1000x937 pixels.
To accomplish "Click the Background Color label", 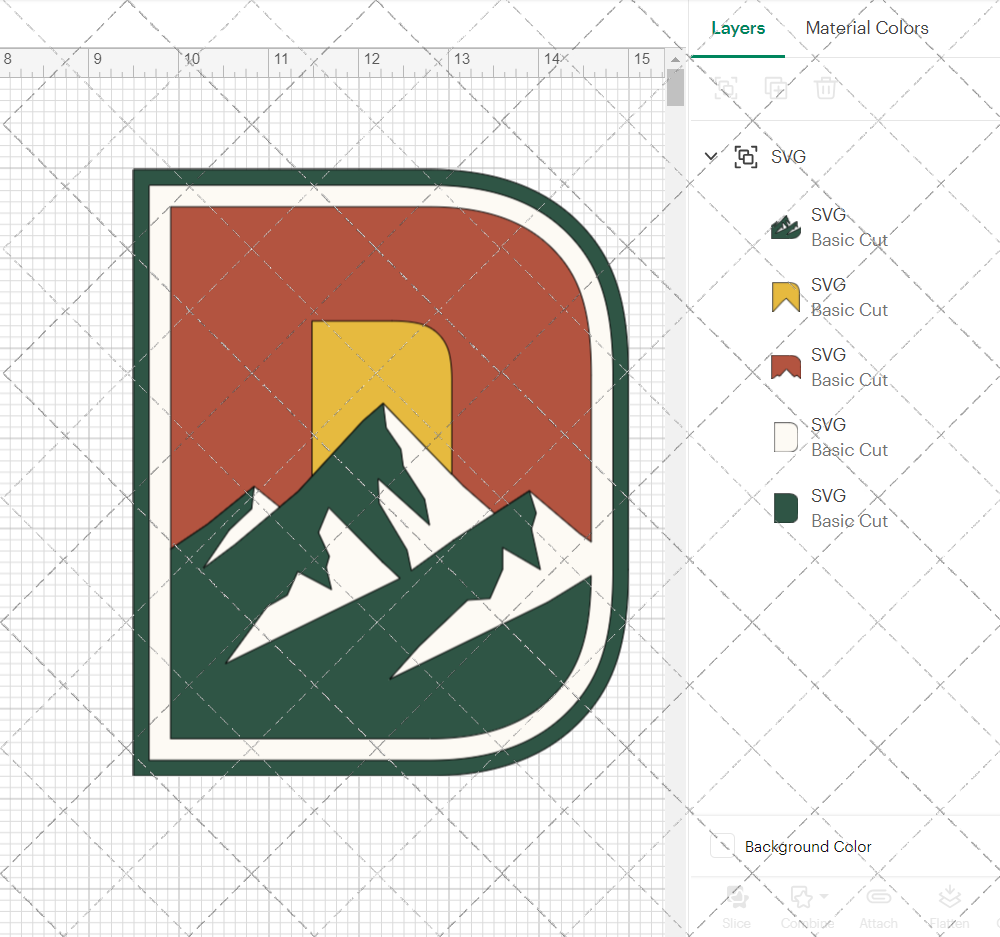I will 808,846.
